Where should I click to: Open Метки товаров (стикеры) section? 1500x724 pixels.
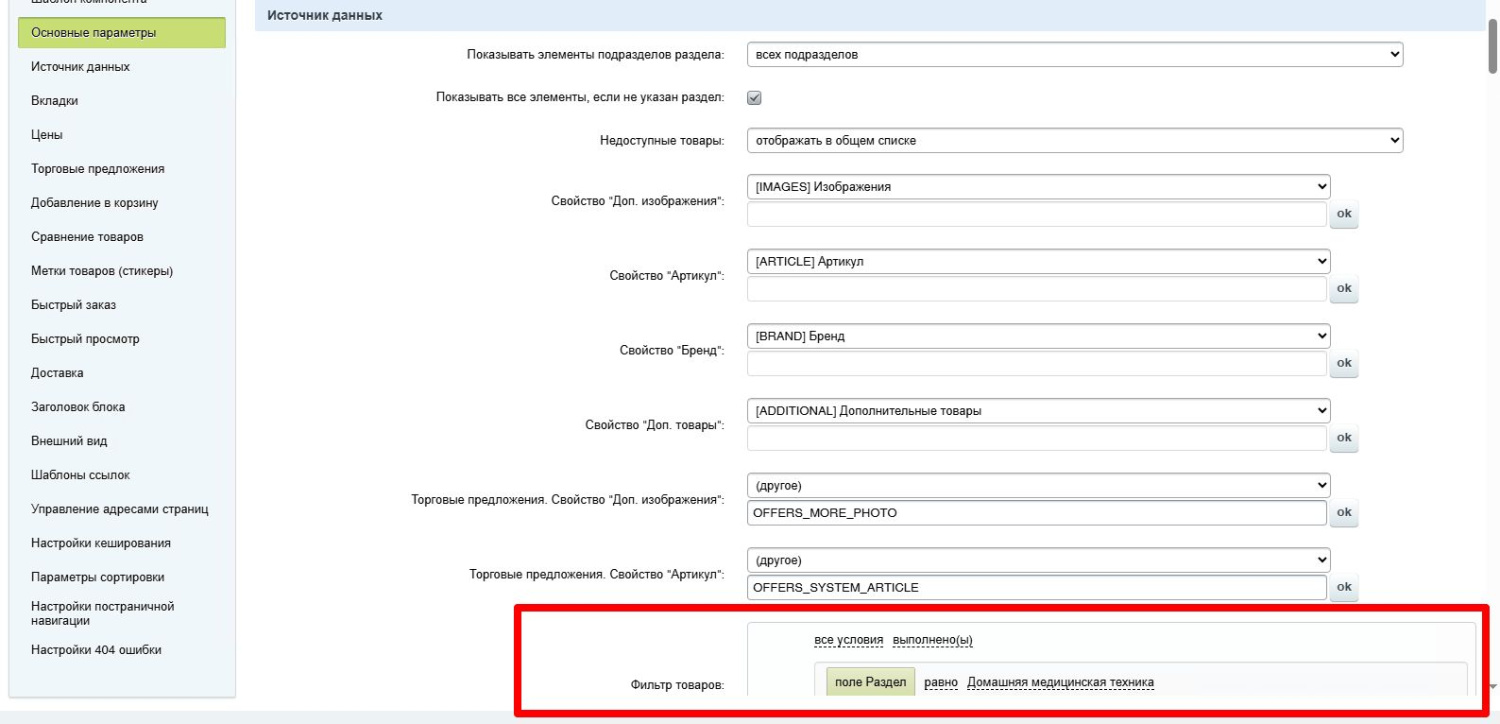pos(103,271)
